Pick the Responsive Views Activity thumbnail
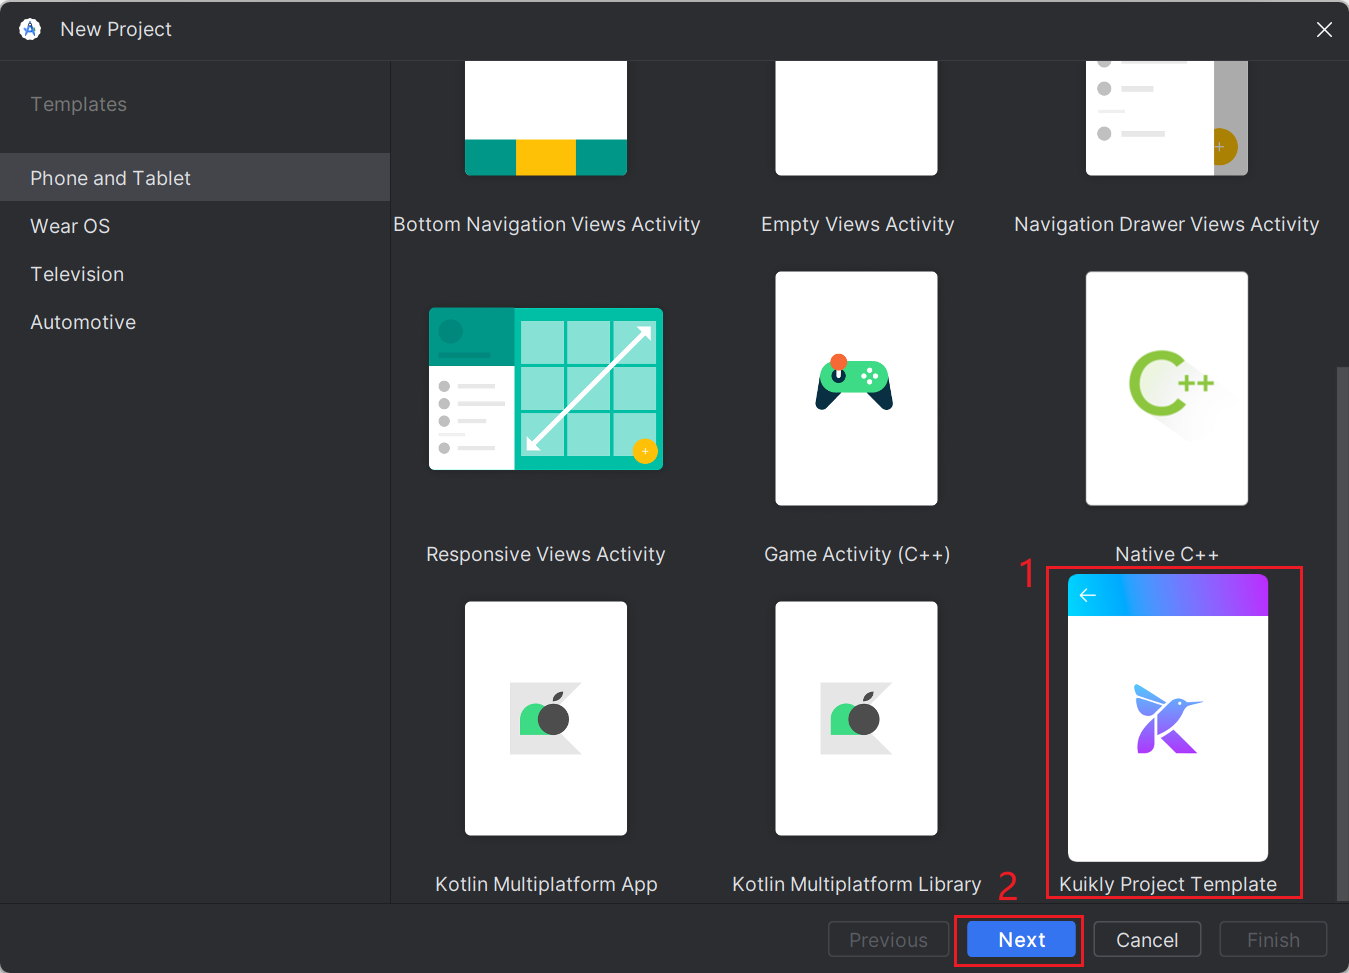The image size is (1349, 973). pos(546,389)
